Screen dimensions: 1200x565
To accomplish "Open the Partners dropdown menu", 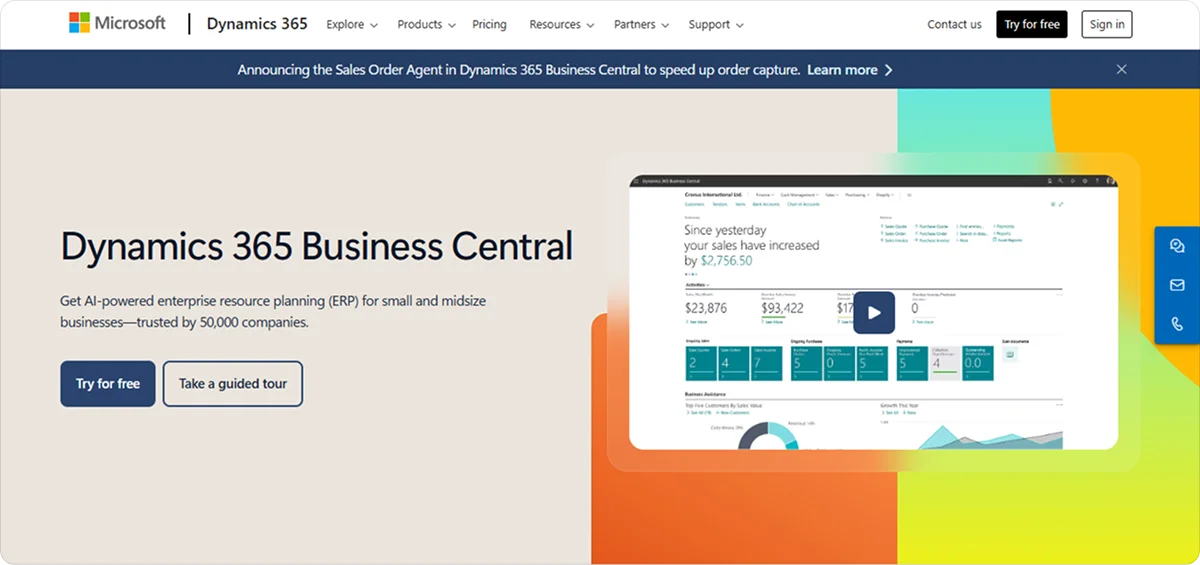I will click(x=642, y=24).
